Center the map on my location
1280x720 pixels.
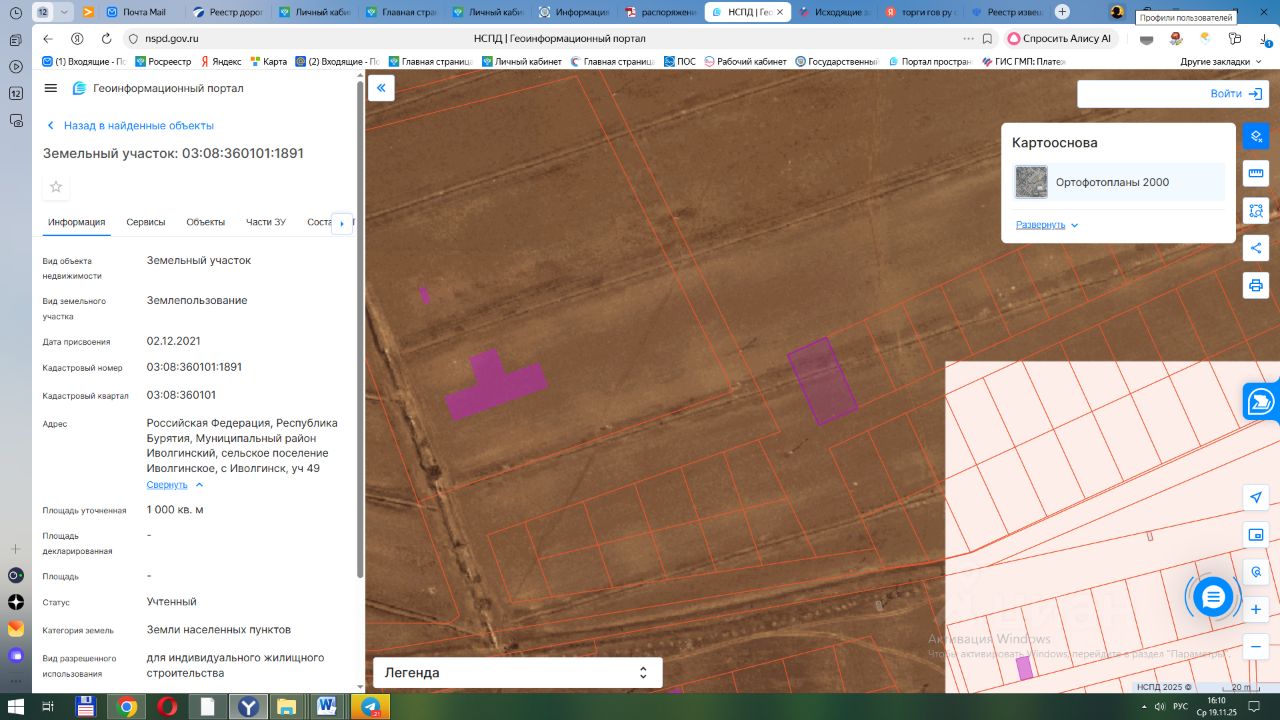(x=1256, y=498)
